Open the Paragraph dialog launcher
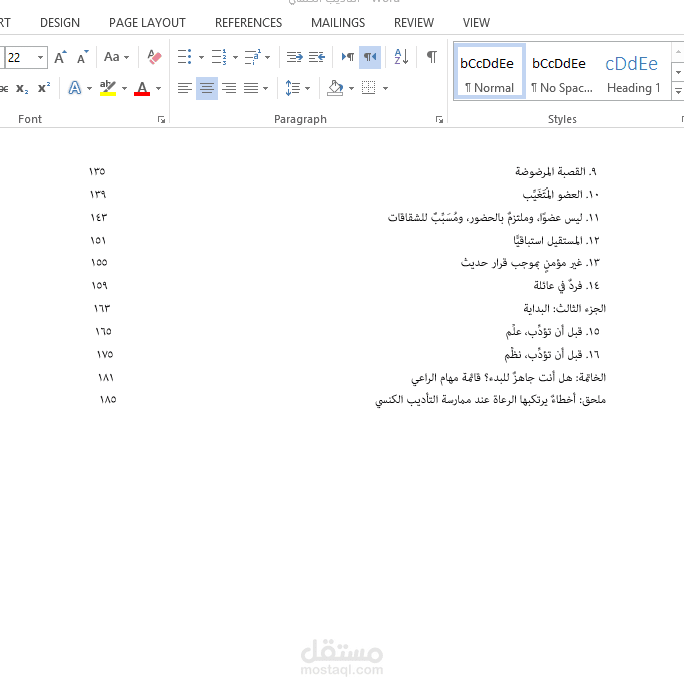Image resolution: width=684 pixels, height=691 pixels. pos(439,119)
